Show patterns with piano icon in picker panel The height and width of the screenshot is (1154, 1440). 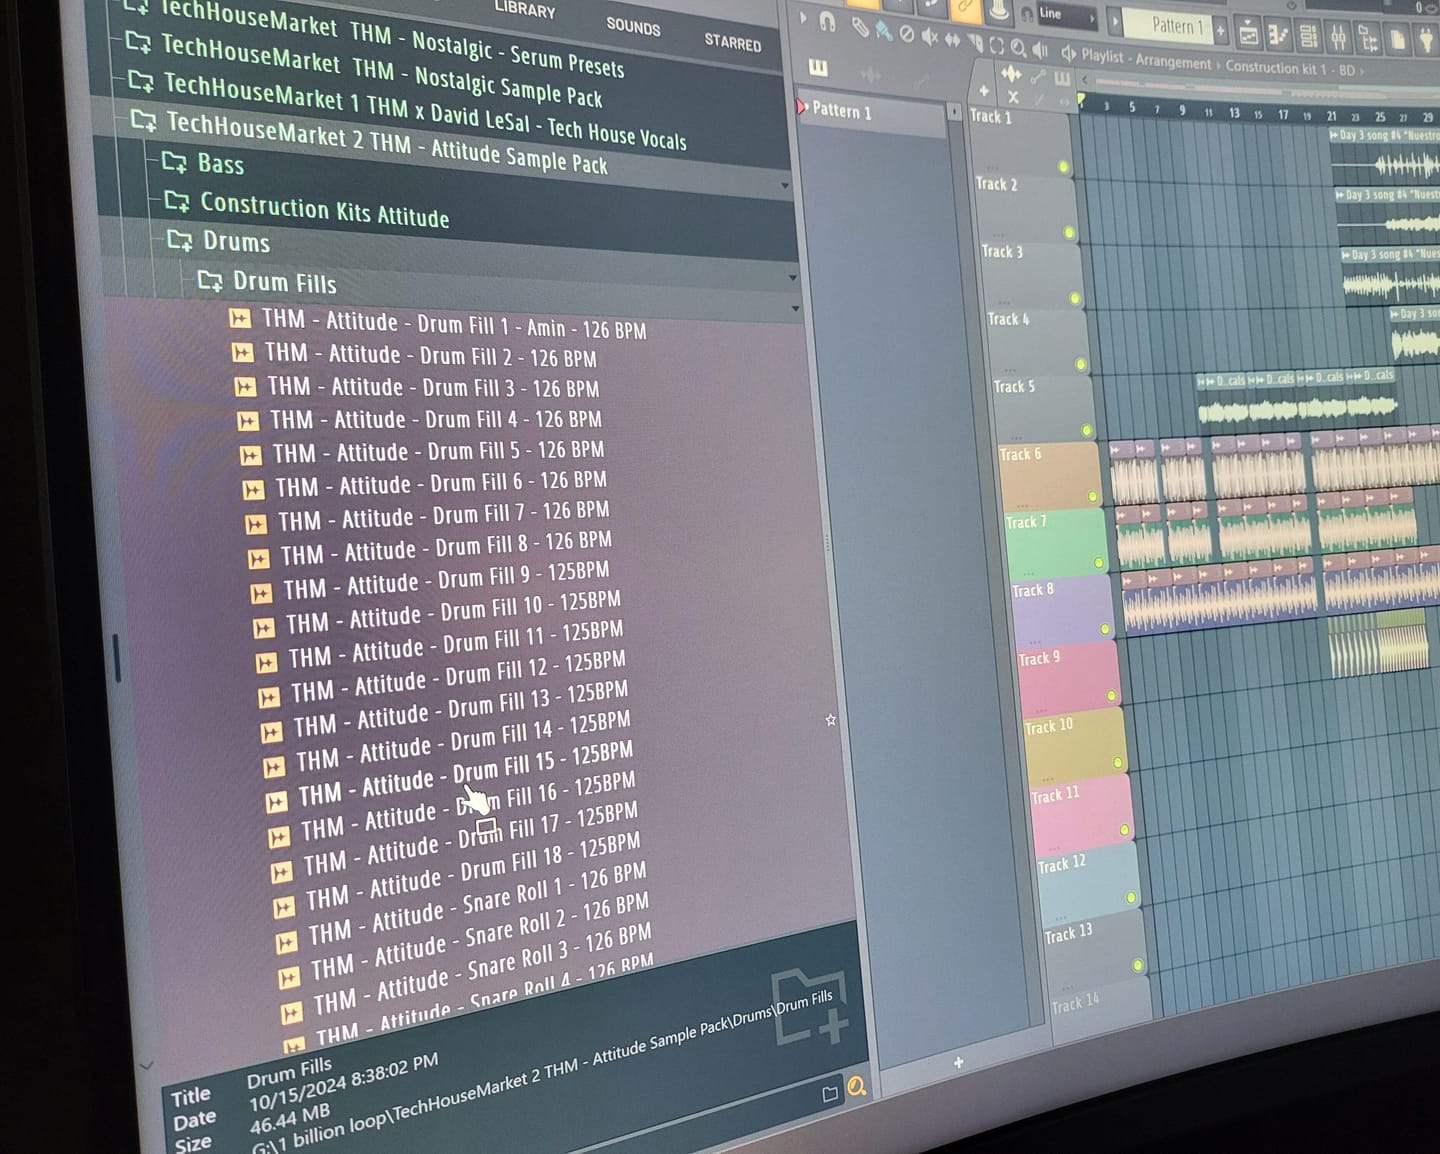coord(818,67)
